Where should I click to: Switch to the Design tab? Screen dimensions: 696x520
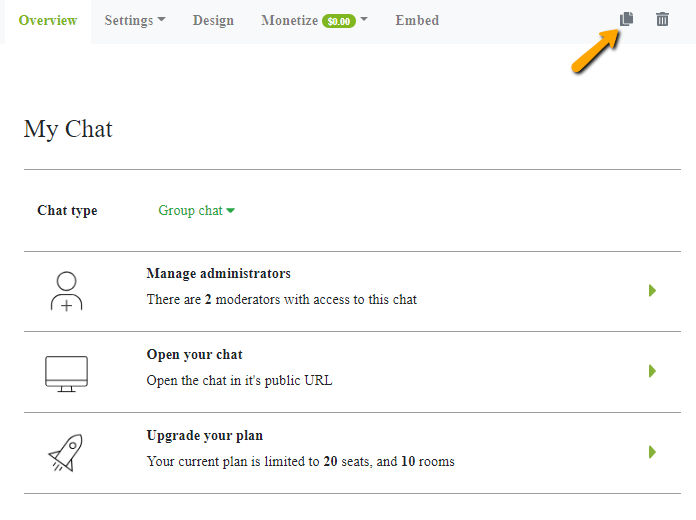(213, 21)
